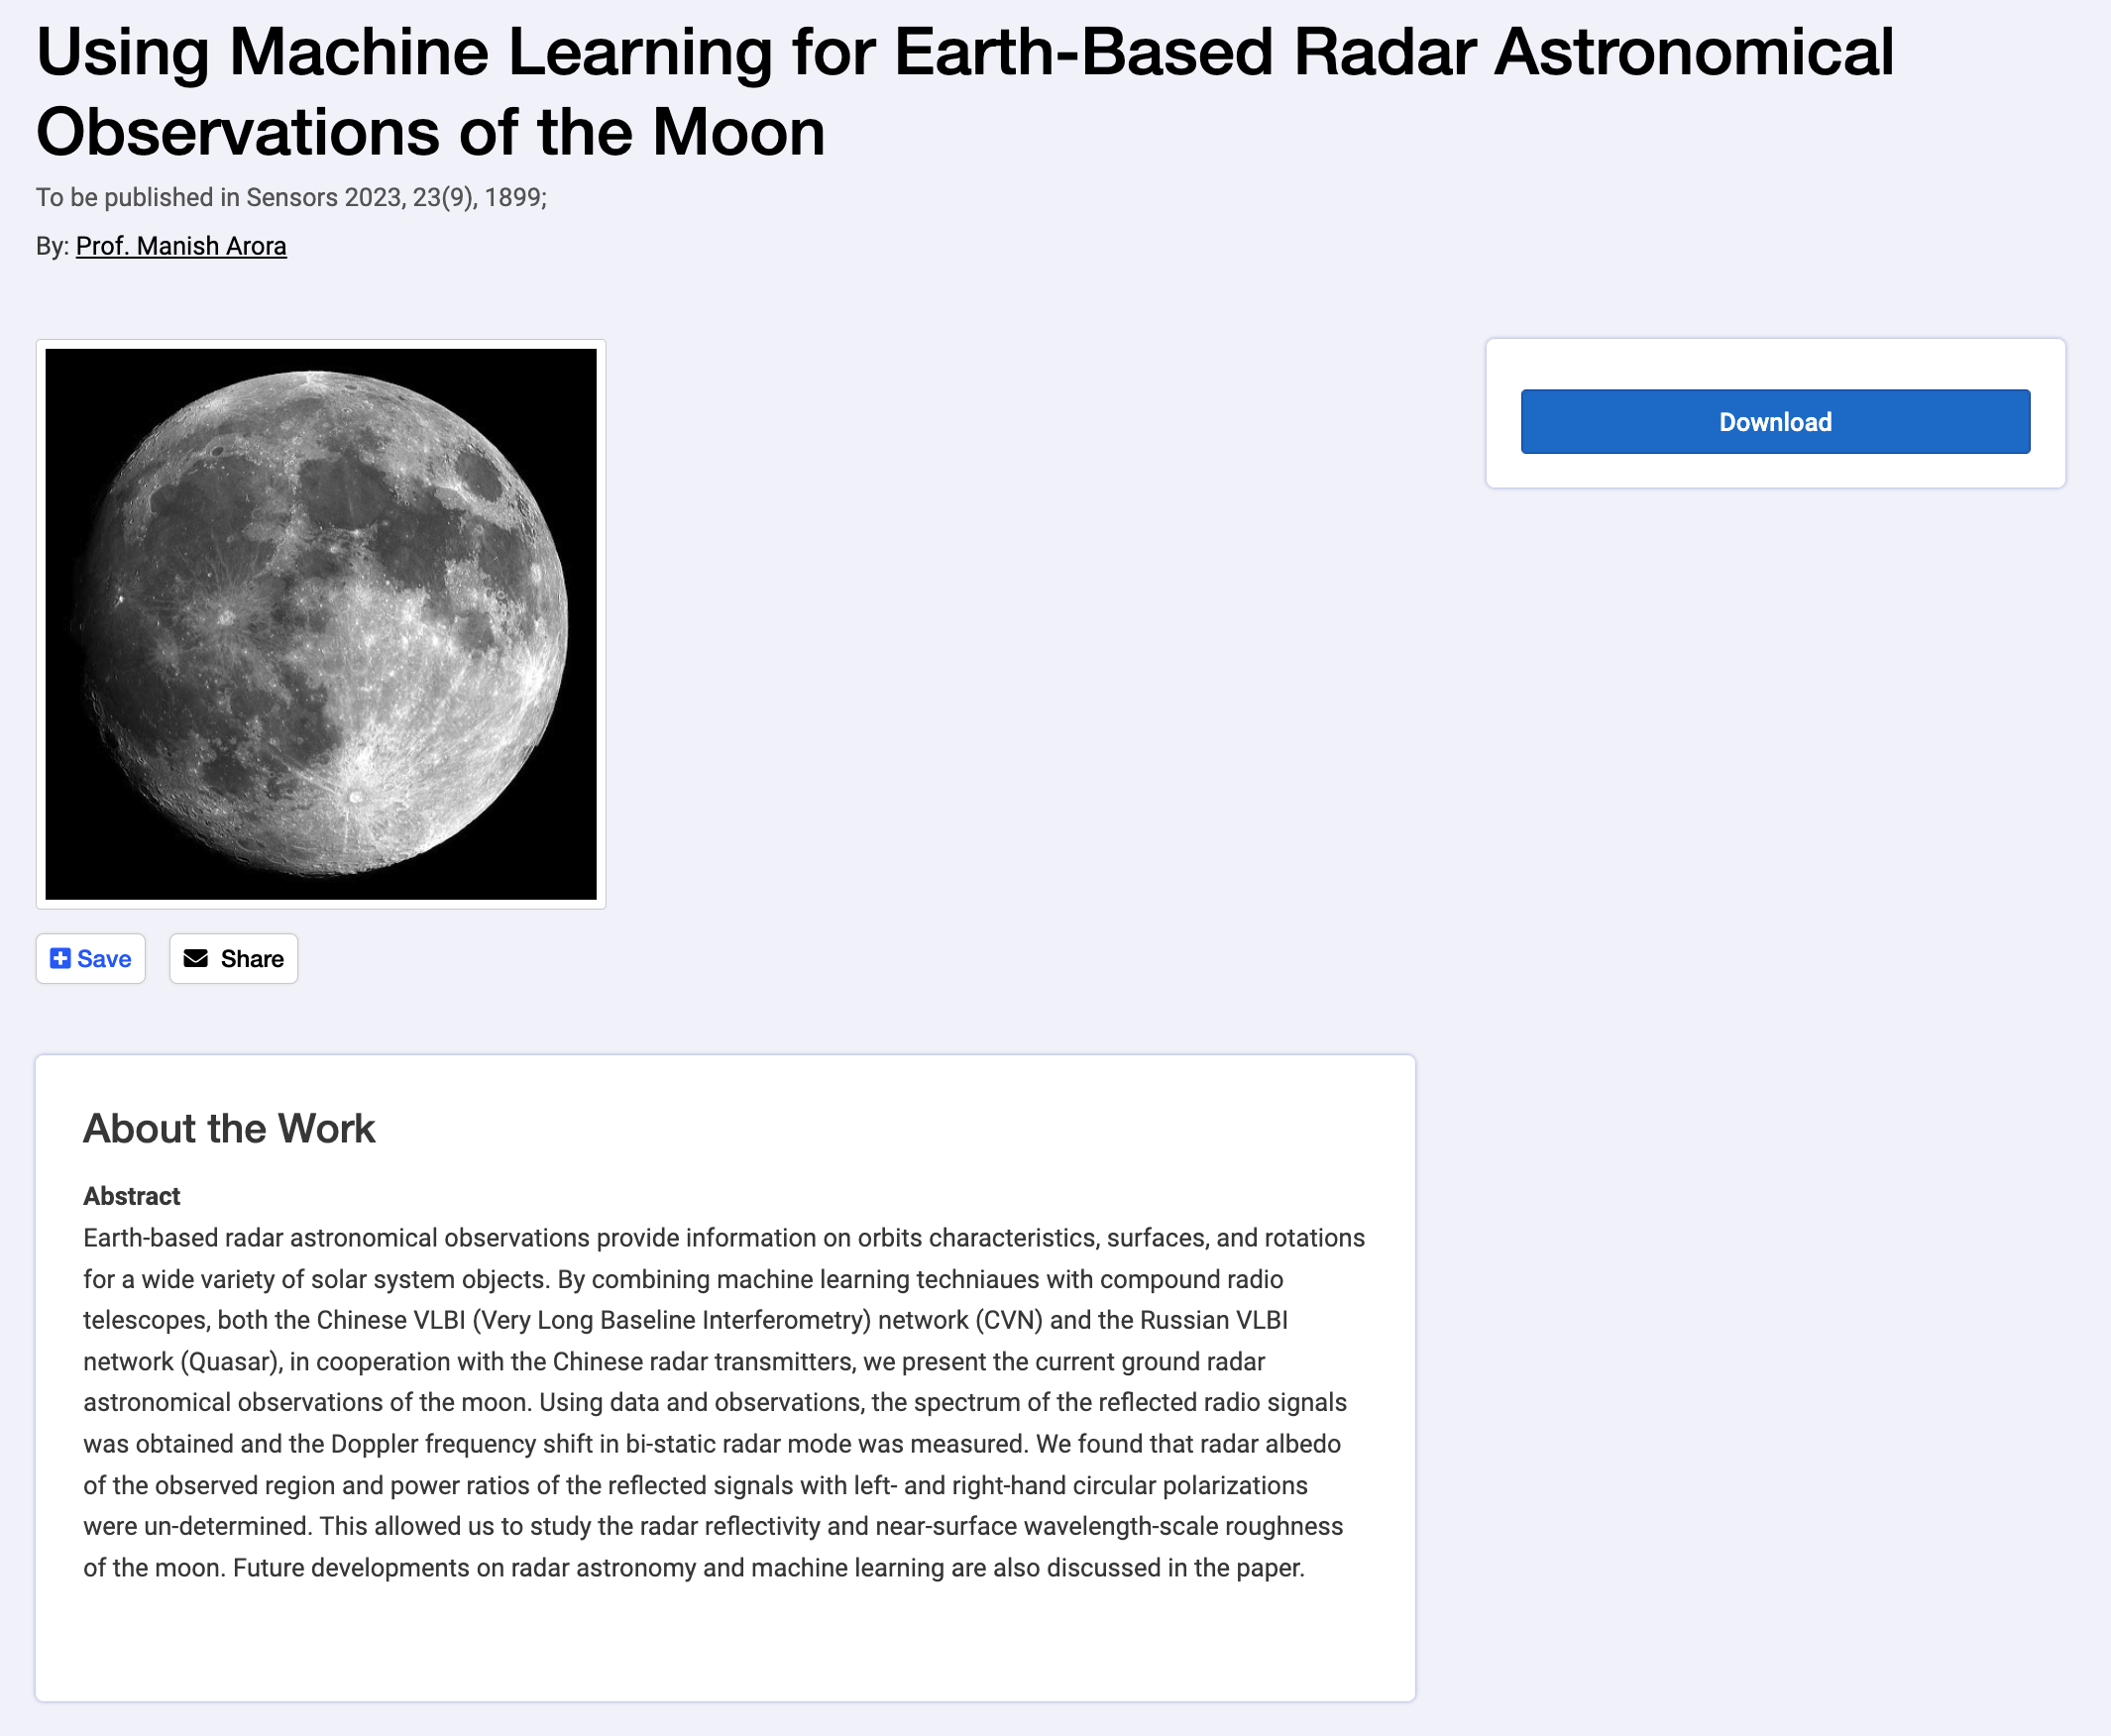The height and width of the screenshot is (1736, 2111).
Task: Open the full moon photo thumbnail
Action: click(321, 624)
